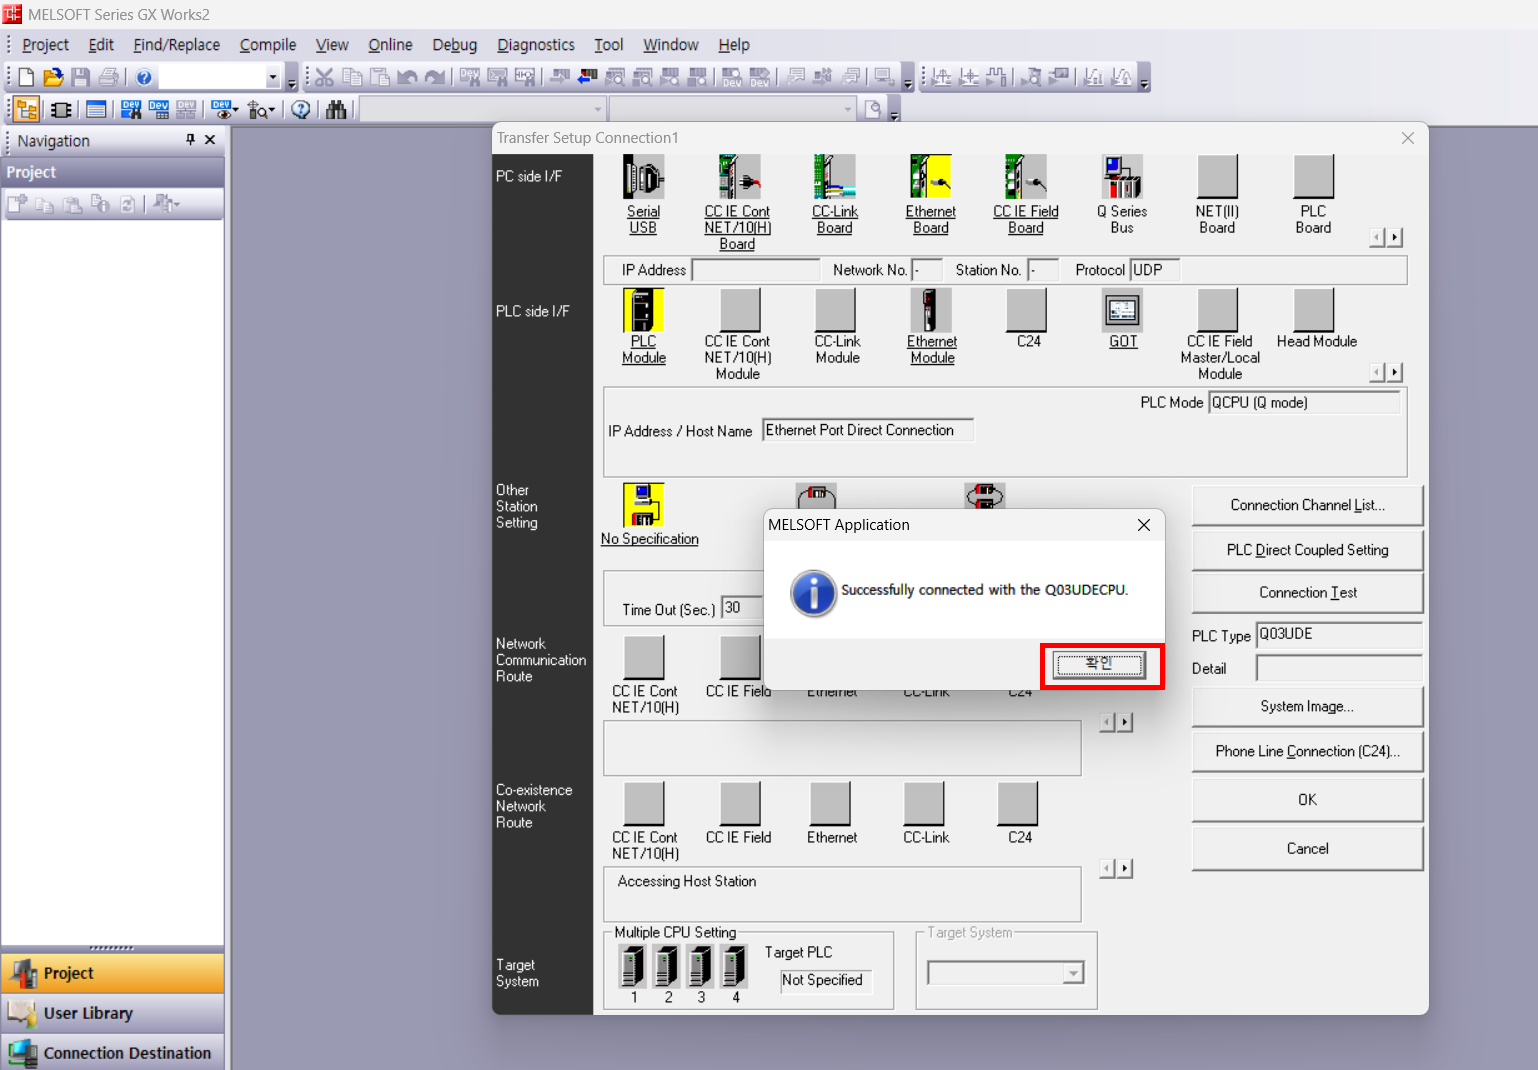Open the Help question mark icon
The width and height of the screenshot is (1538, 1070).
(144, 77)
